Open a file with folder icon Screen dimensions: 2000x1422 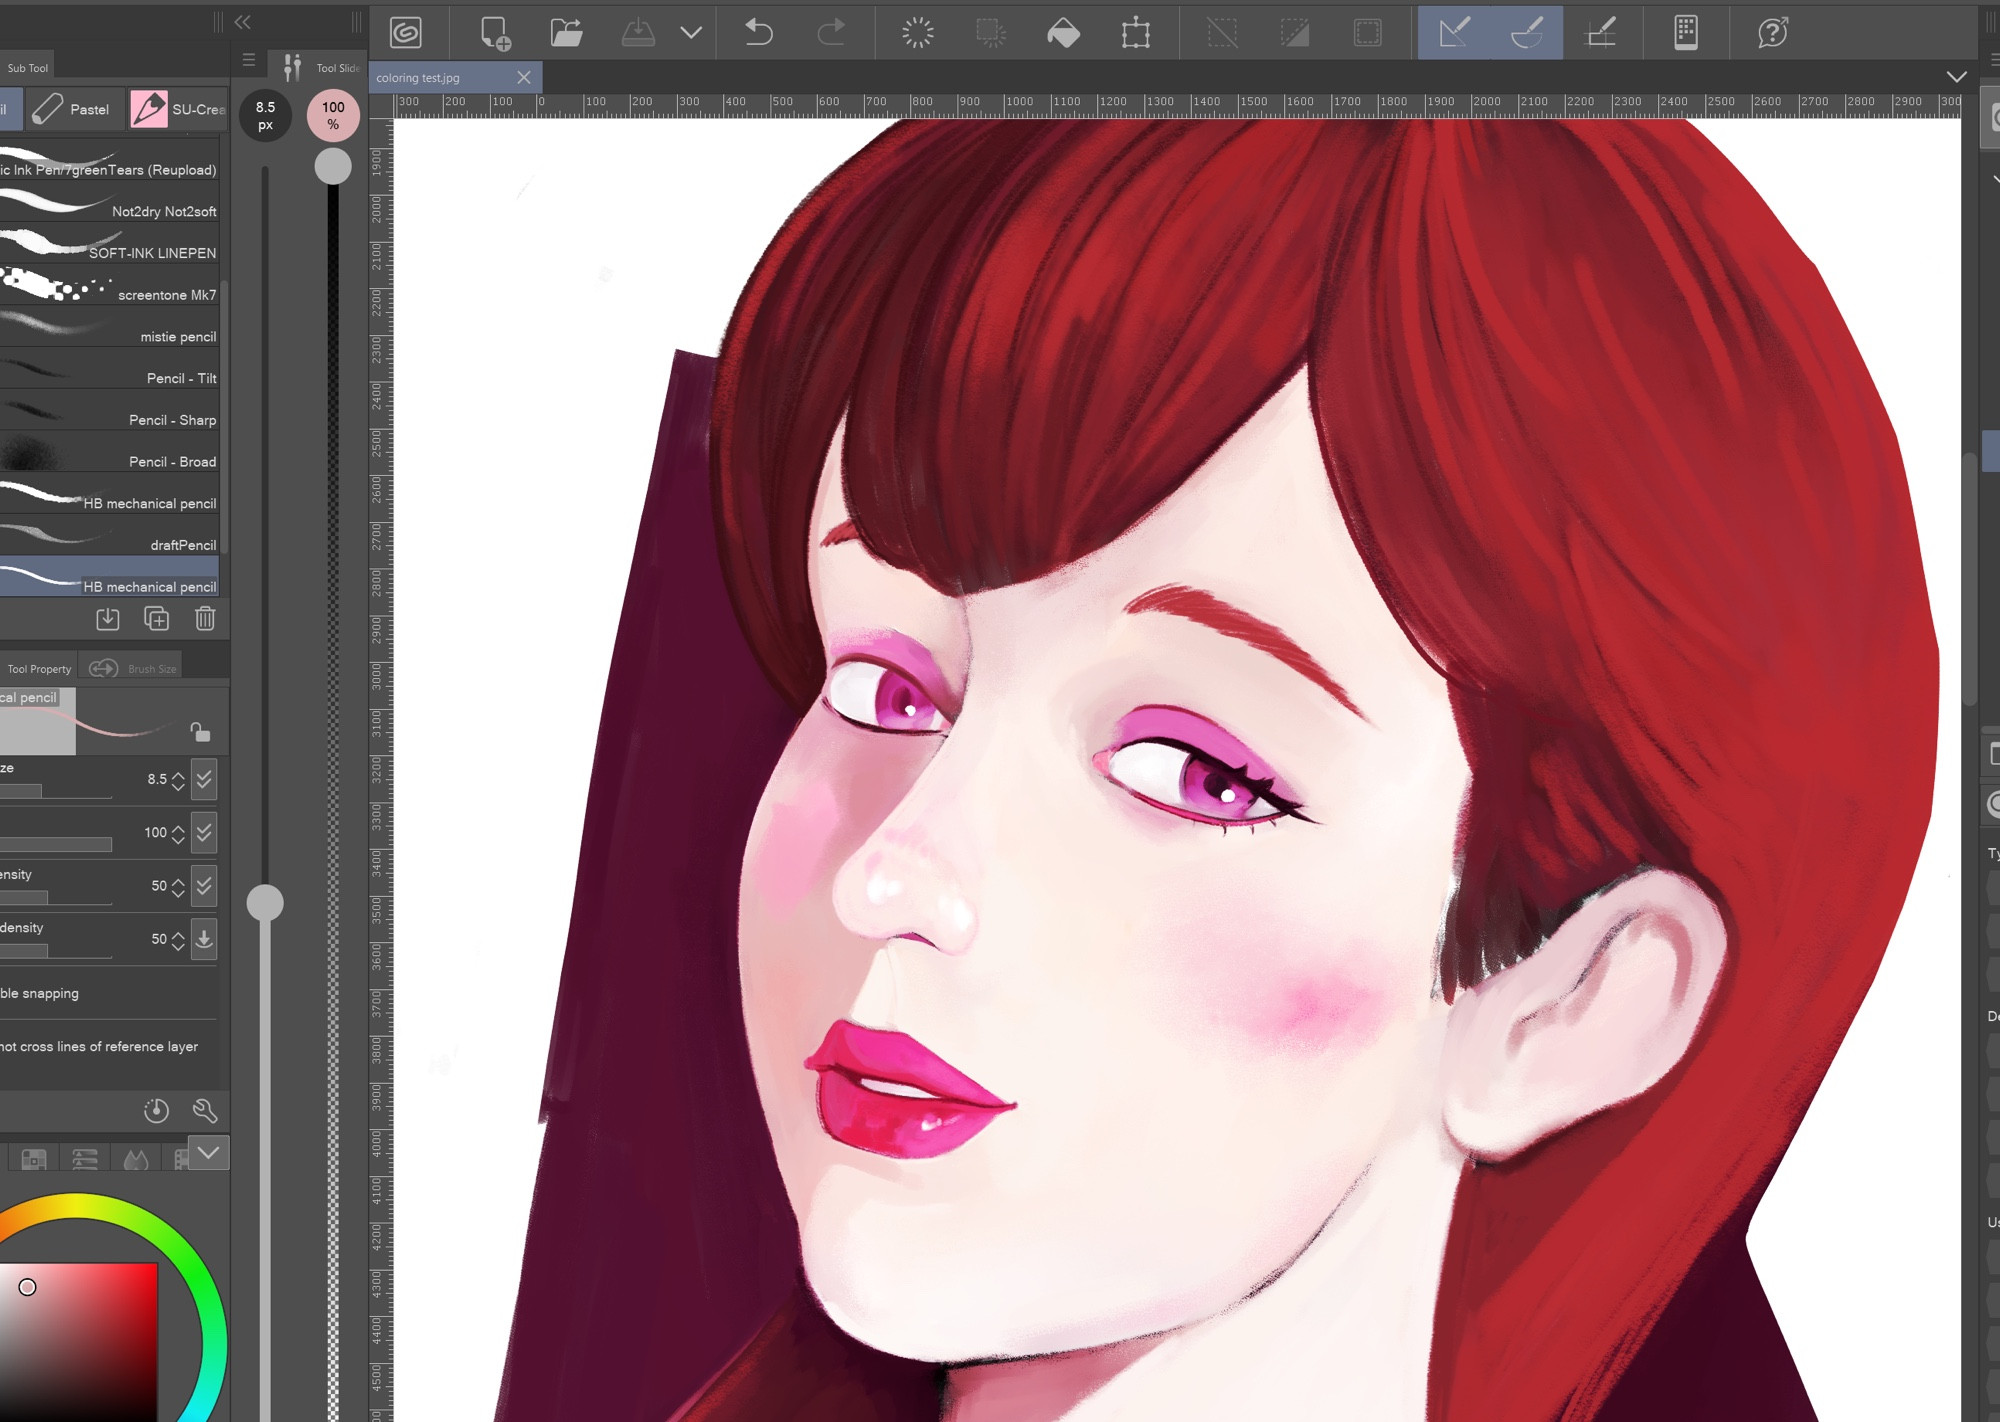566,33
